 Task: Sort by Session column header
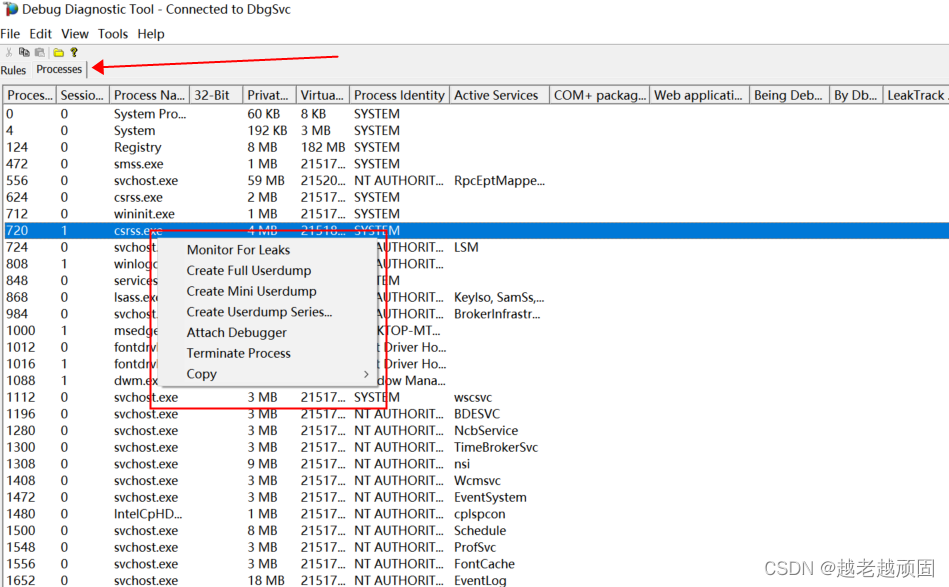[83, 95]
